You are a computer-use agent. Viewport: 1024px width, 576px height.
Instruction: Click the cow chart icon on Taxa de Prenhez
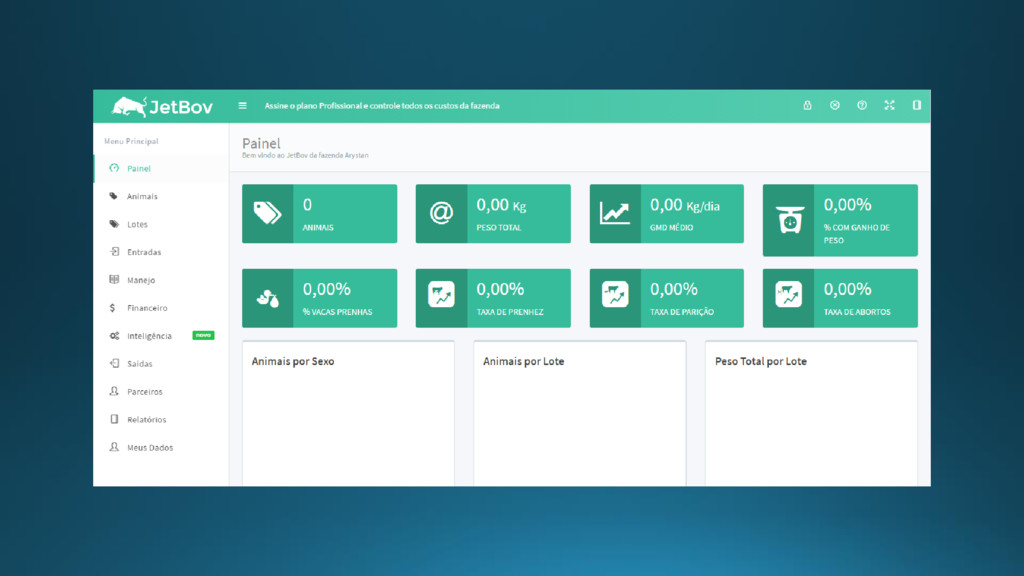pos(441,295)
